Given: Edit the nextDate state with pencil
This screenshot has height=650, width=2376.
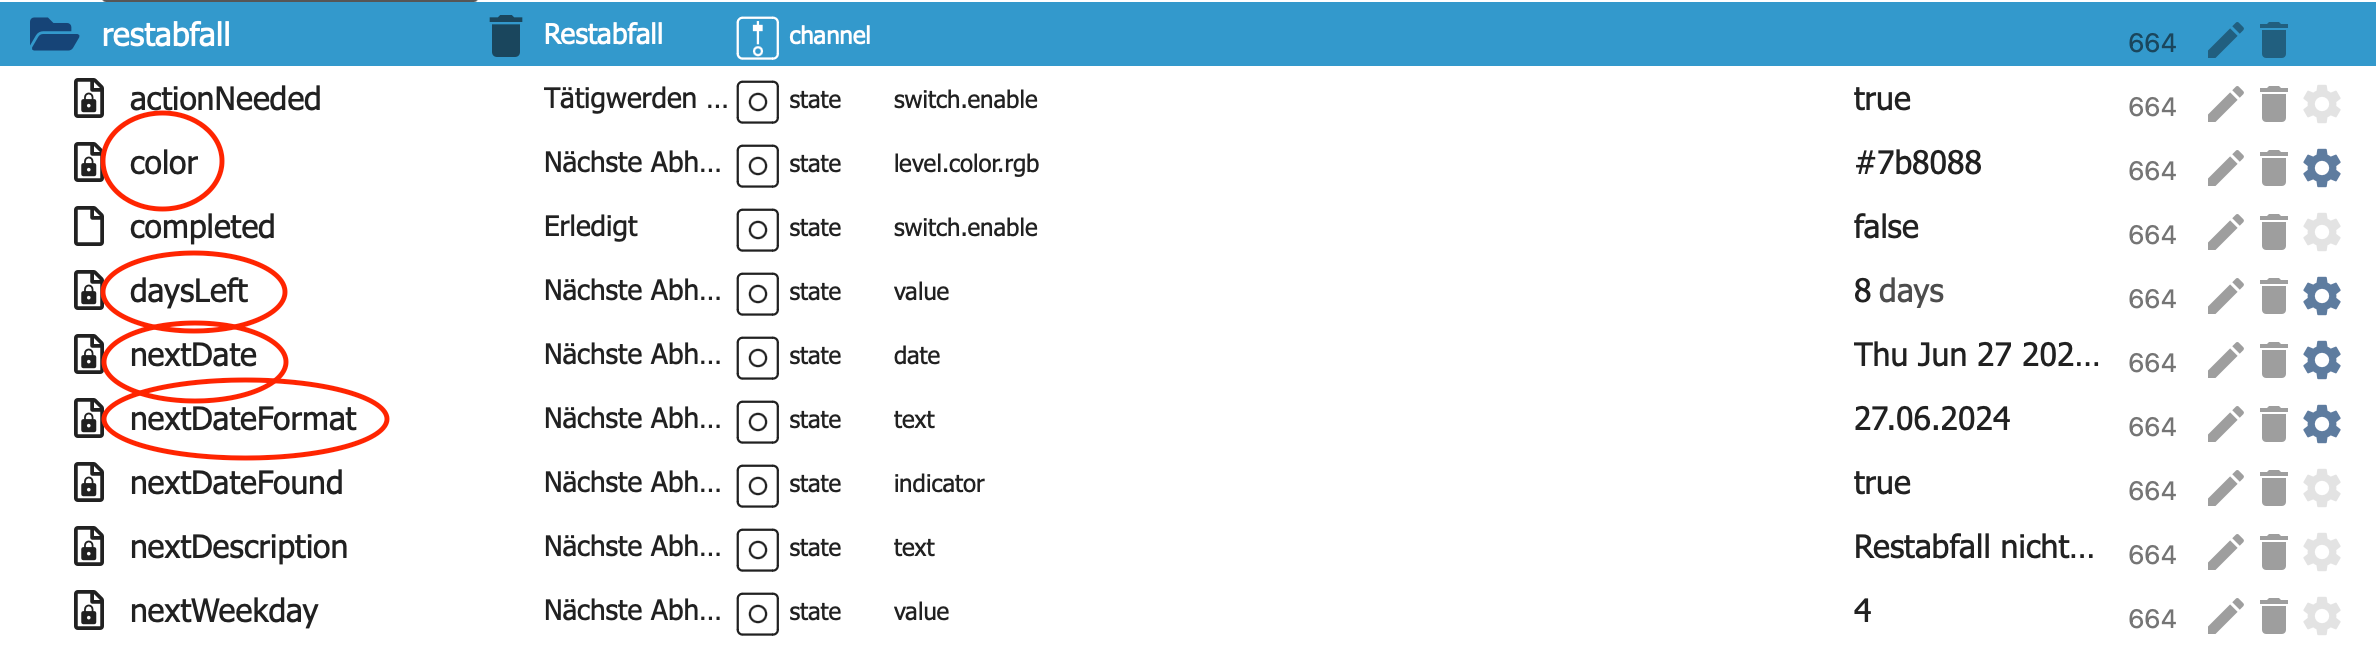Looking at the screenshot, I should [x=2225, y=360].
